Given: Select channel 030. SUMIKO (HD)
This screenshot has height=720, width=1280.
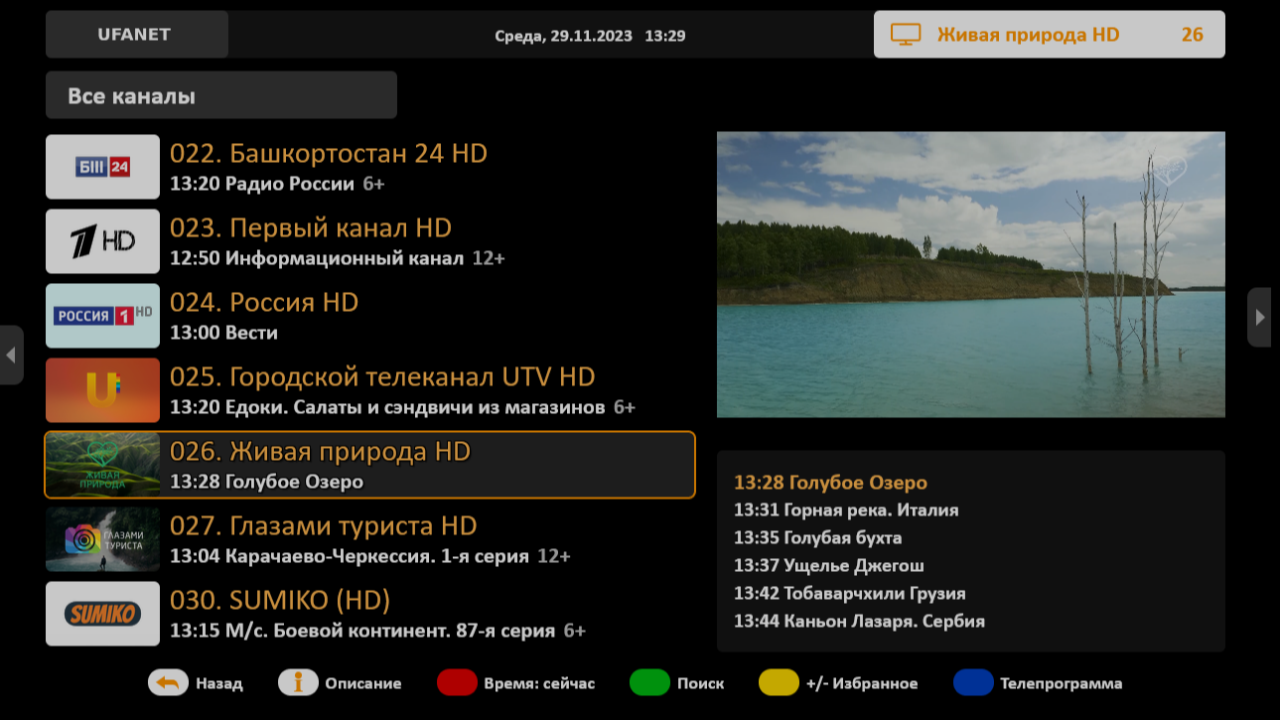Looking at the screenshot, I should tap(370, 614).
